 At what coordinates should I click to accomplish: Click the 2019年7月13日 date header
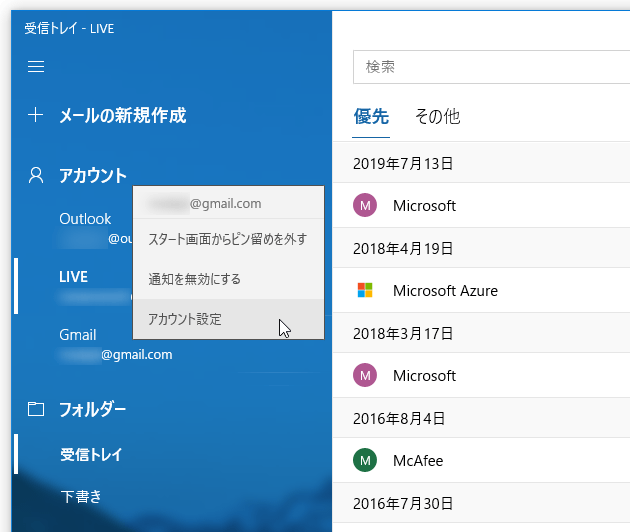[x=403, y=164]
